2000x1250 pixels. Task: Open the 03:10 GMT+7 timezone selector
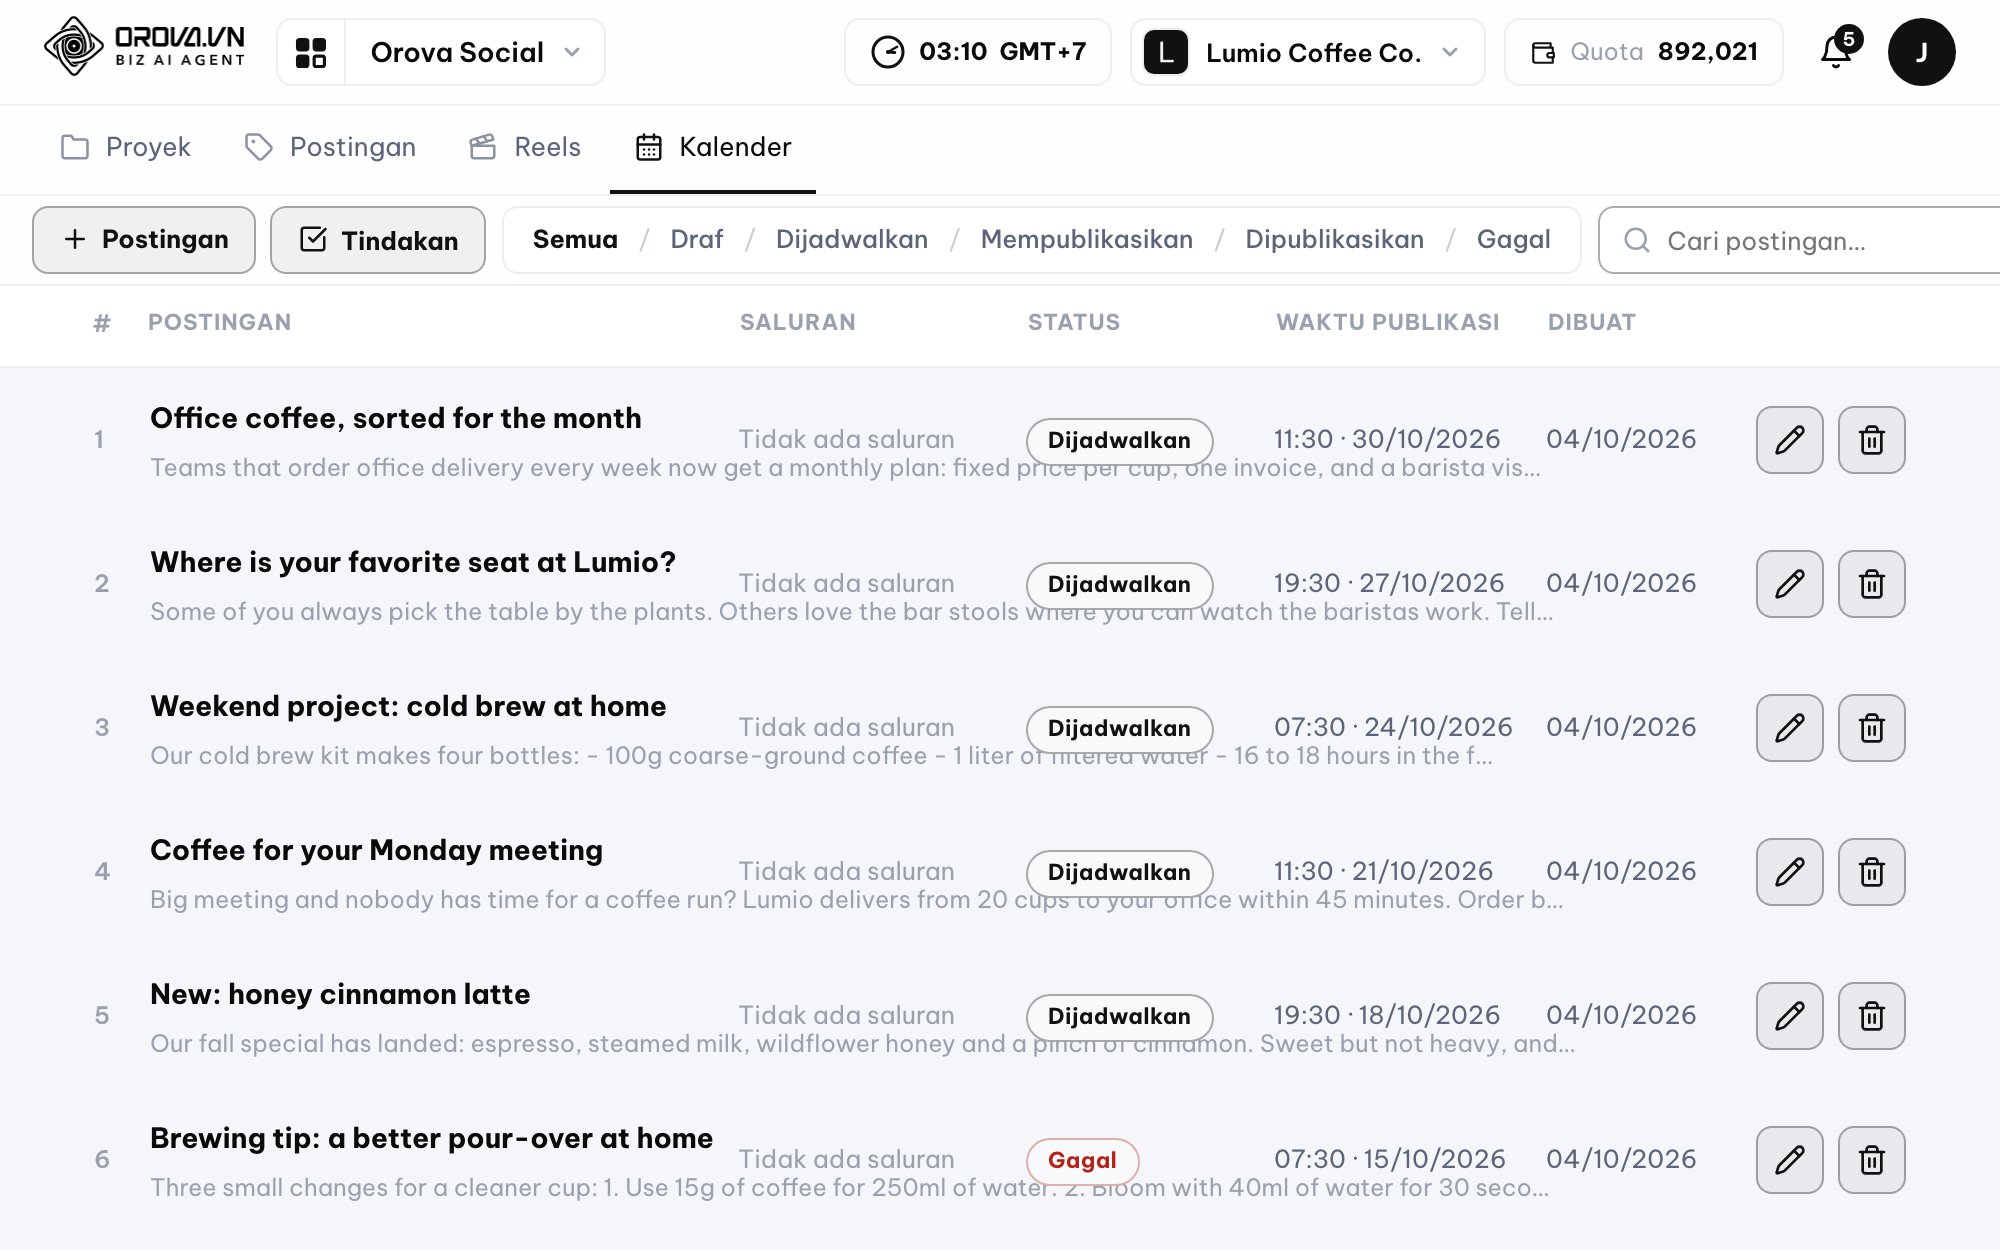[977, 52]
